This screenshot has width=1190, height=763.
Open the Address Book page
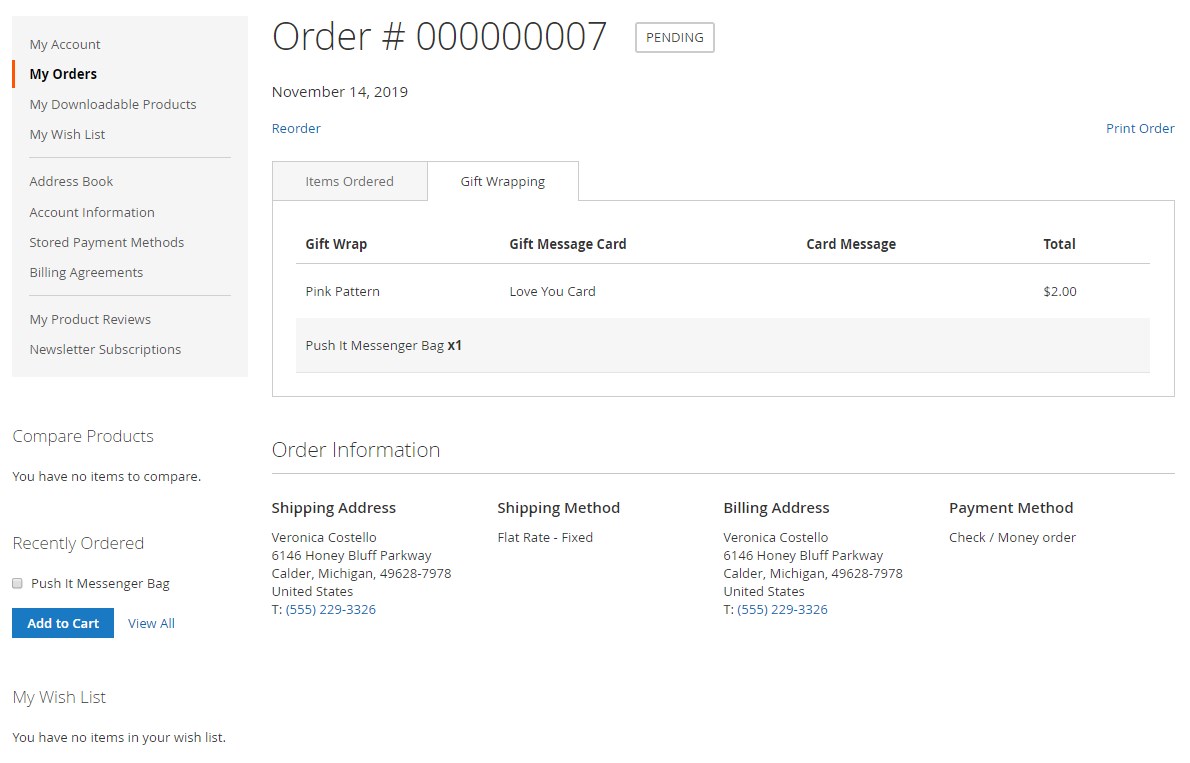tap(71, 181)
